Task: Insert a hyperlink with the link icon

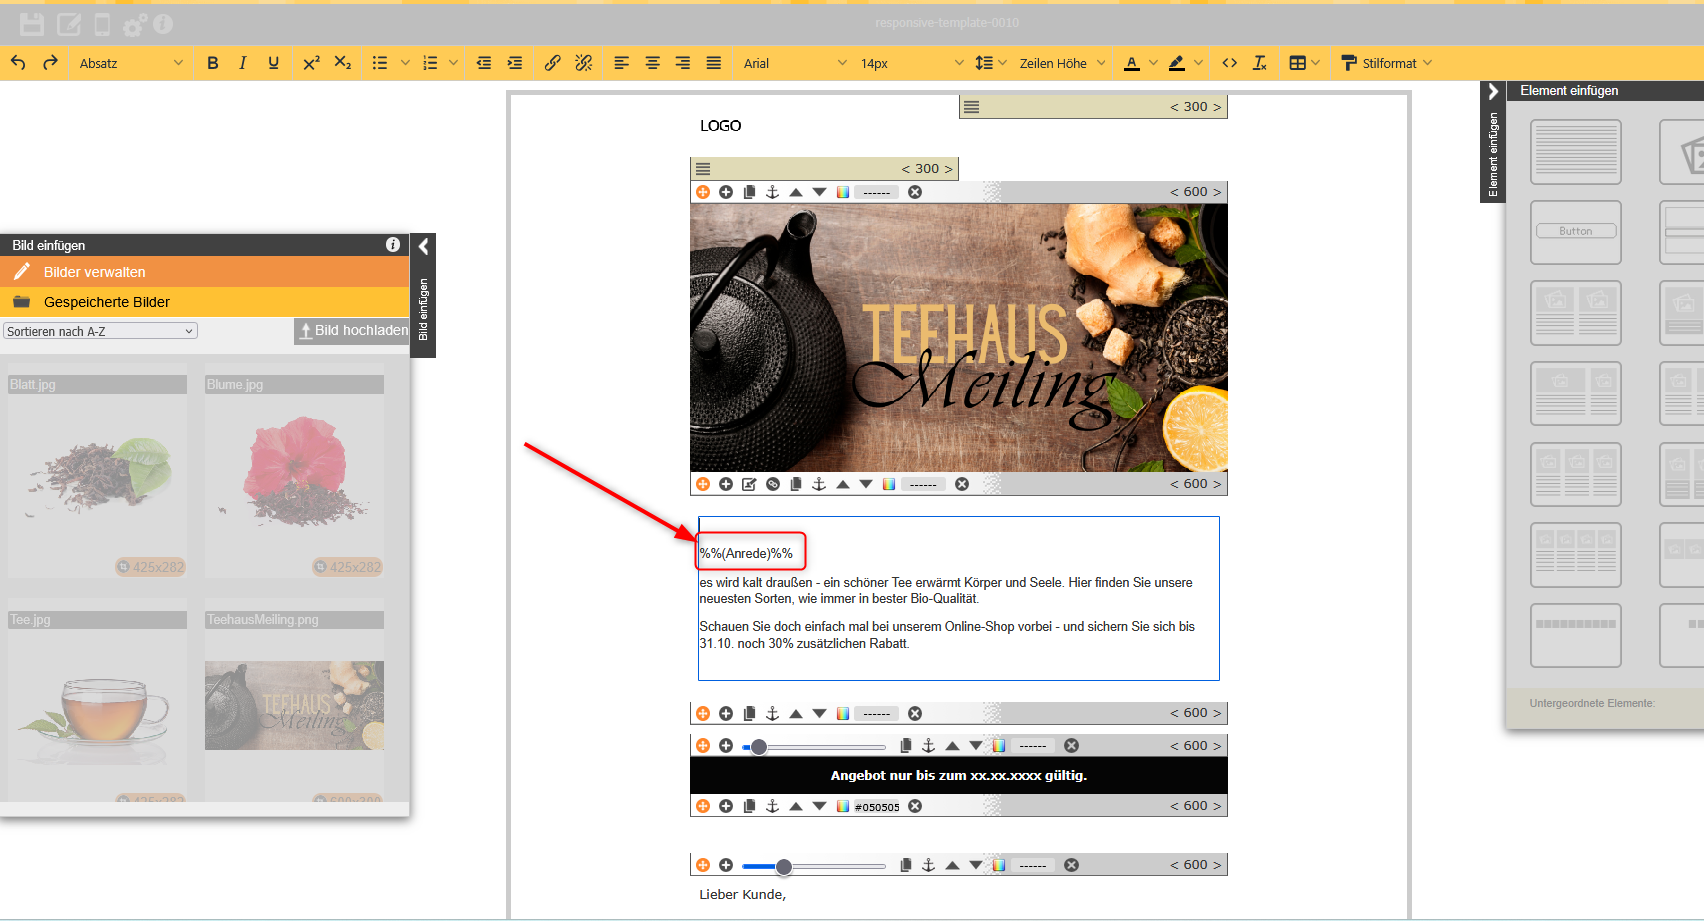Action: coord(552,63)
